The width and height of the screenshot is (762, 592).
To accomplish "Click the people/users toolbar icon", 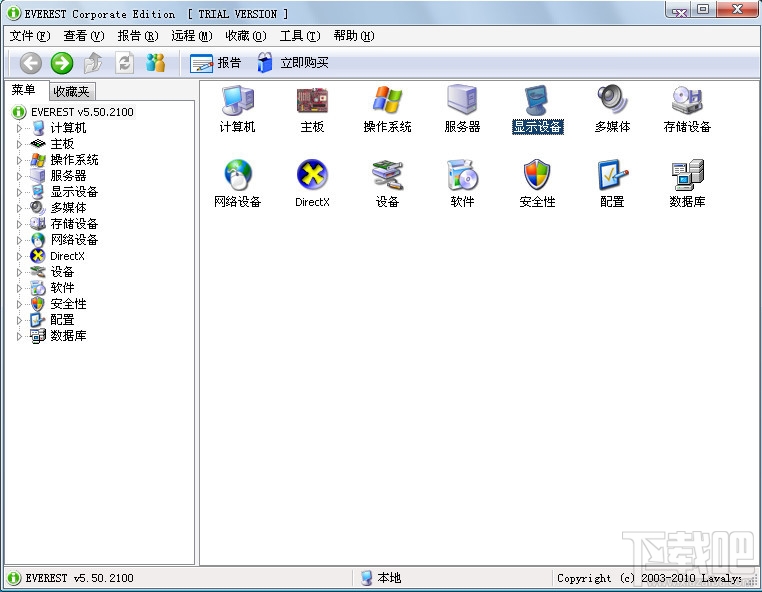I will point(156,63).
